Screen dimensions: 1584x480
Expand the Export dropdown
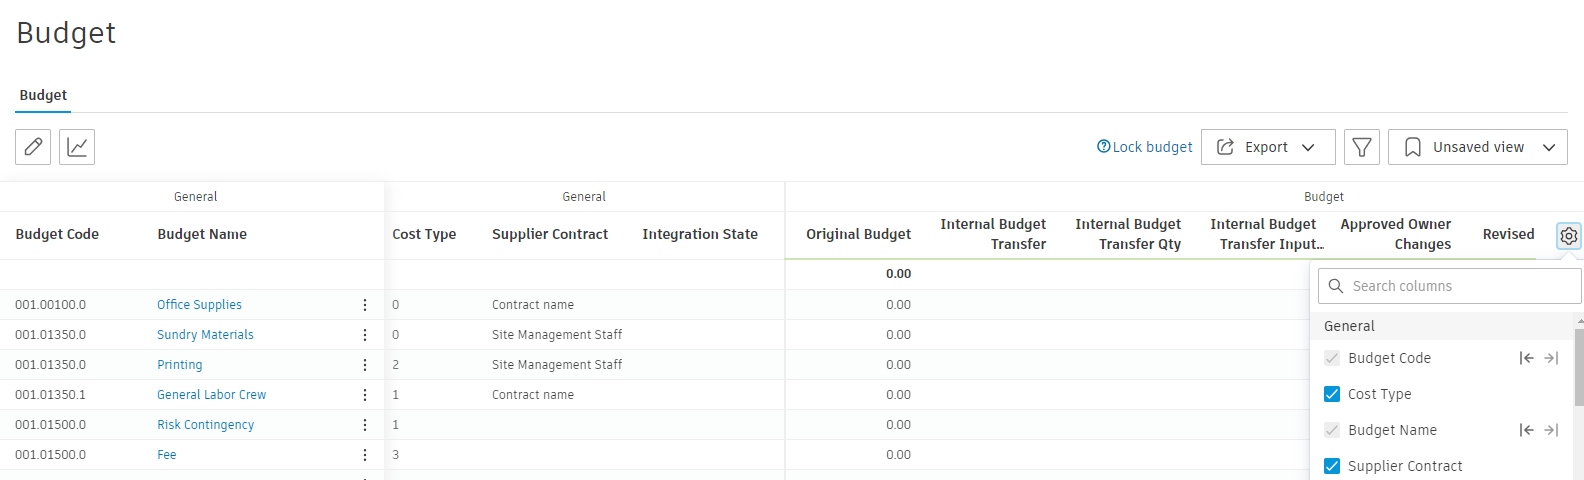point(1267,147)
